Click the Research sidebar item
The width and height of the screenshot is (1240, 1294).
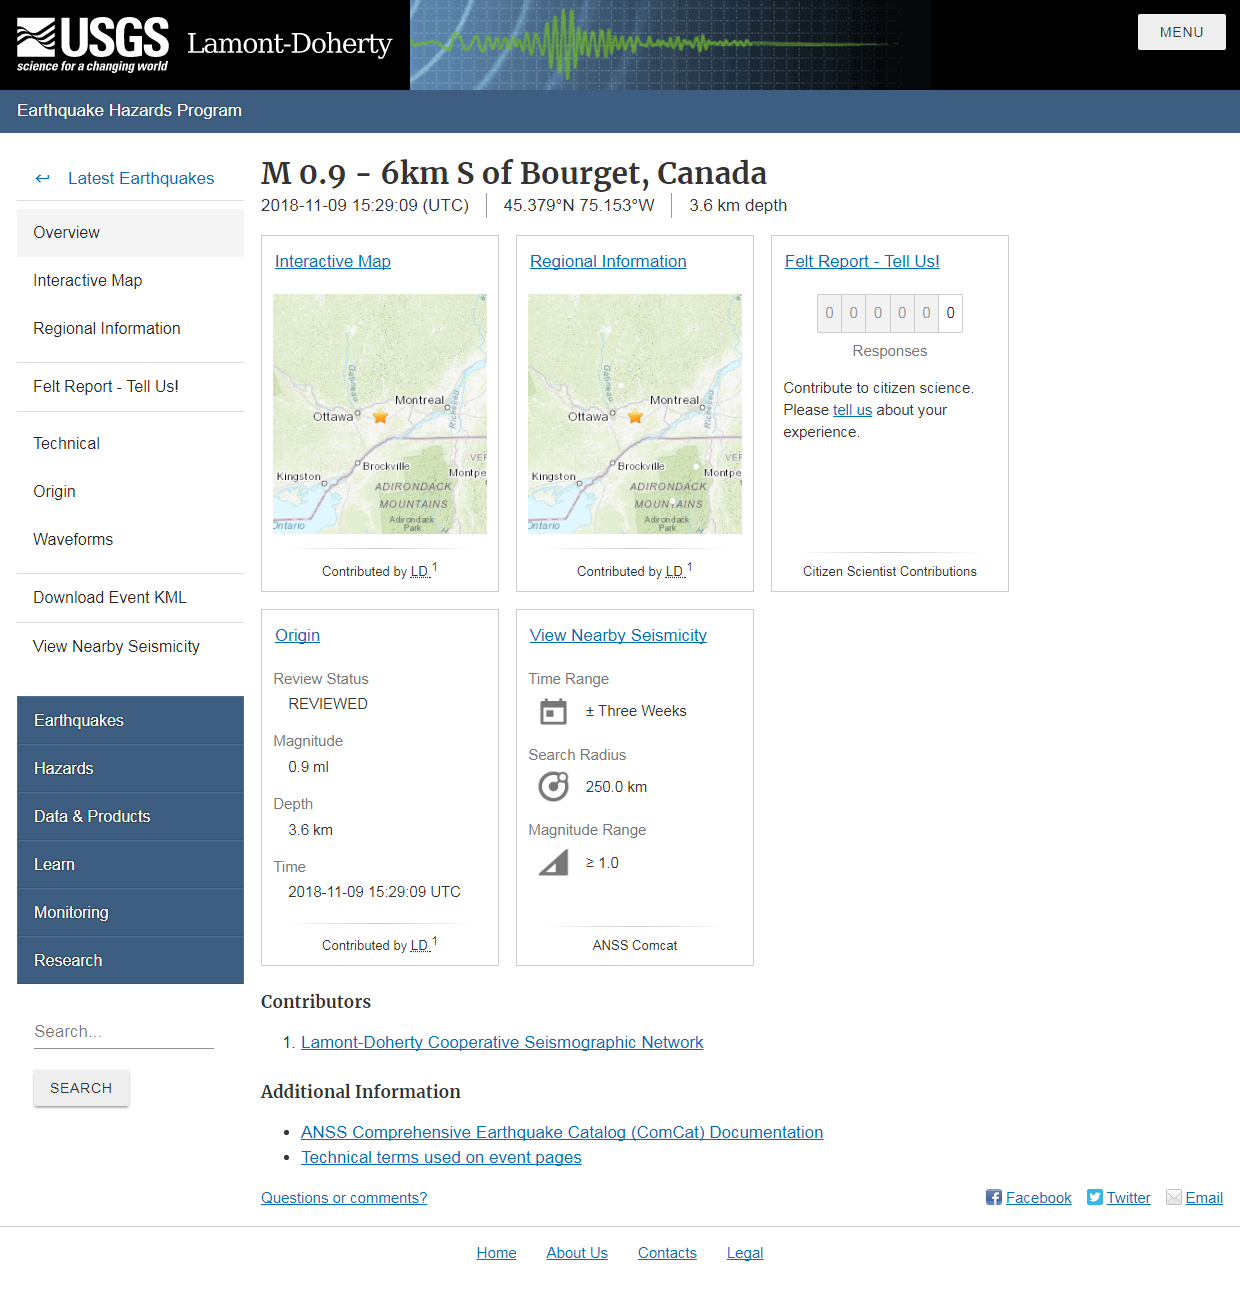pyautogui.click(x=67, y=960)
